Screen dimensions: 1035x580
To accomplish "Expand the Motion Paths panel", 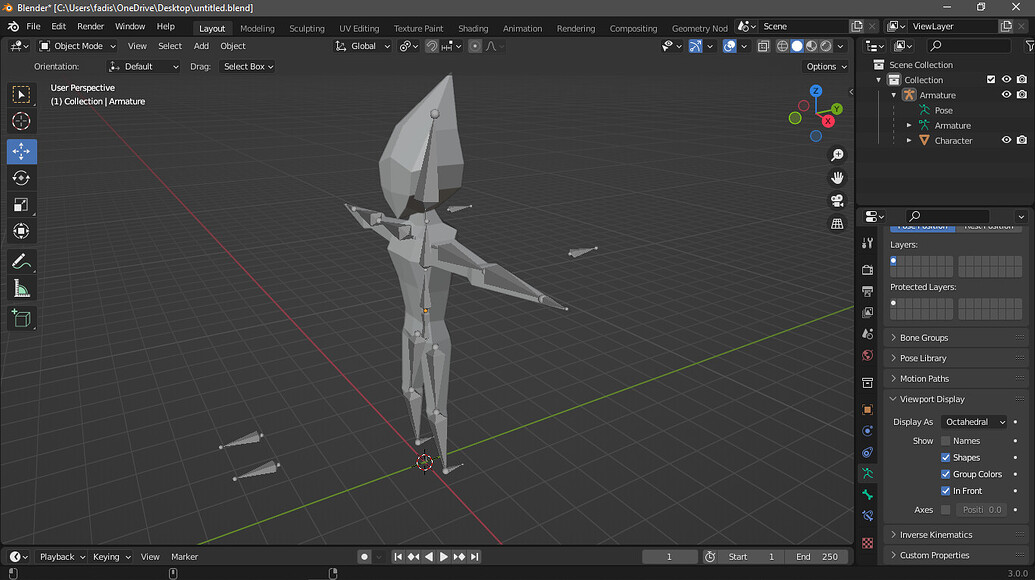I will [x=954, y=378].
